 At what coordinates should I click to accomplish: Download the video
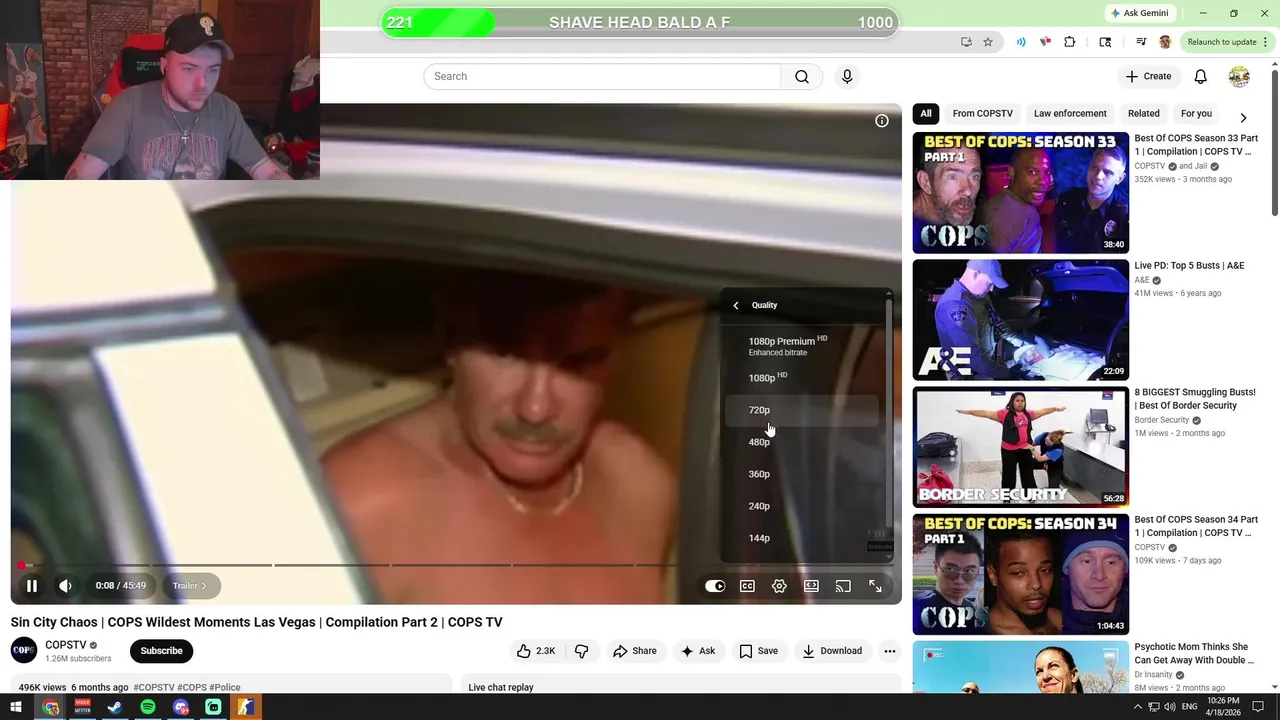(x=832, y=651)
